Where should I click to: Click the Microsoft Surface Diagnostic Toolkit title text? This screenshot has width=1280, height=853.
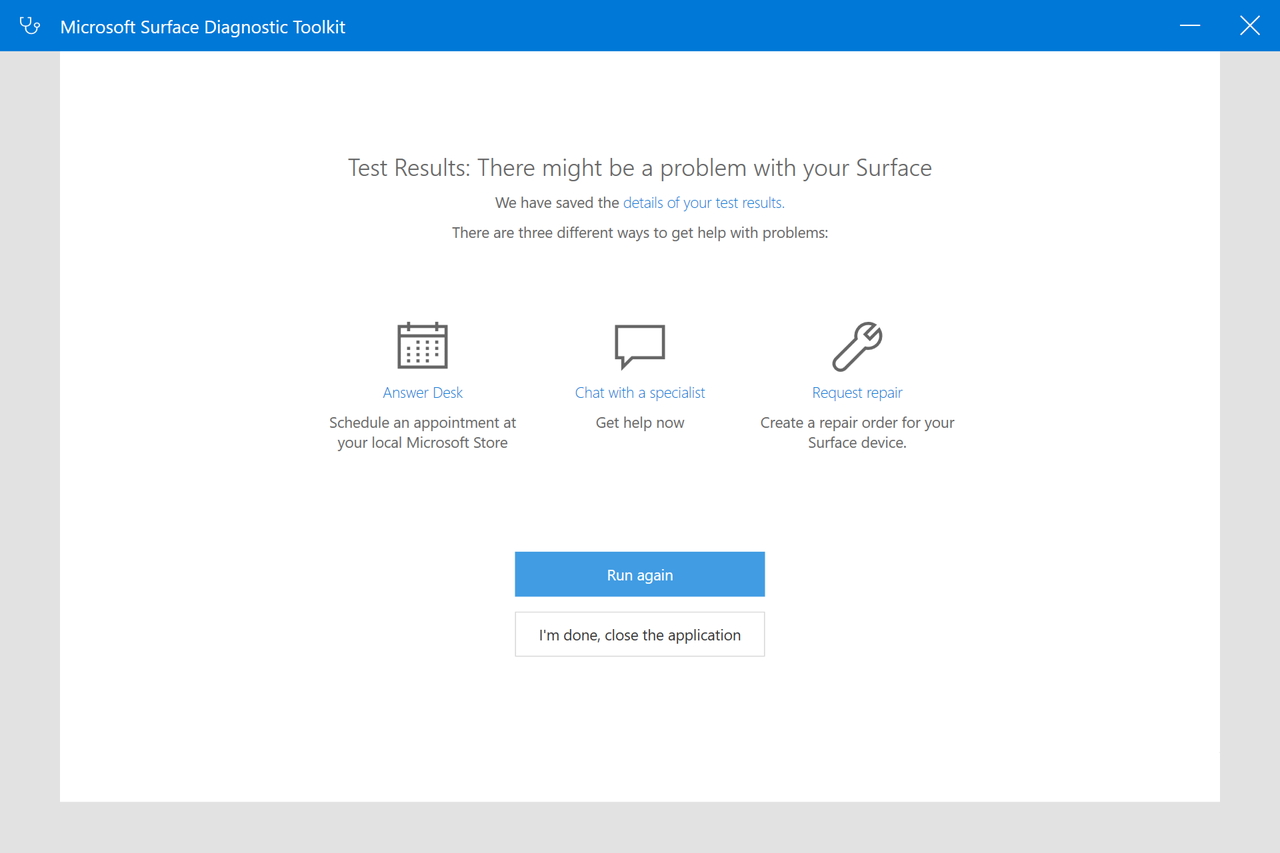point(203,27)
